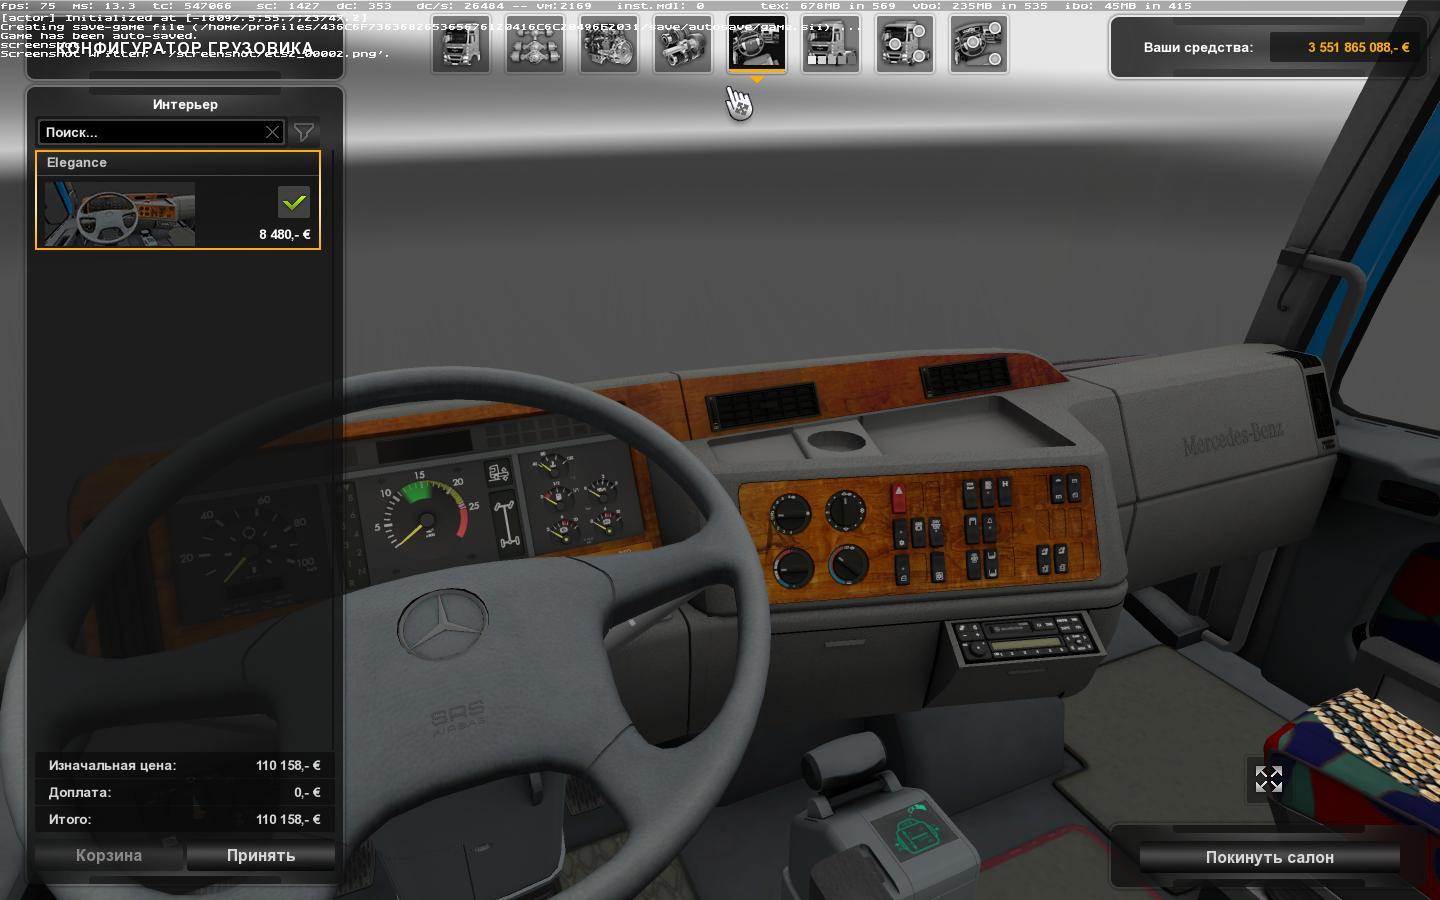Clear the search field with X
1440x900 pixels.
coord(272,132)
